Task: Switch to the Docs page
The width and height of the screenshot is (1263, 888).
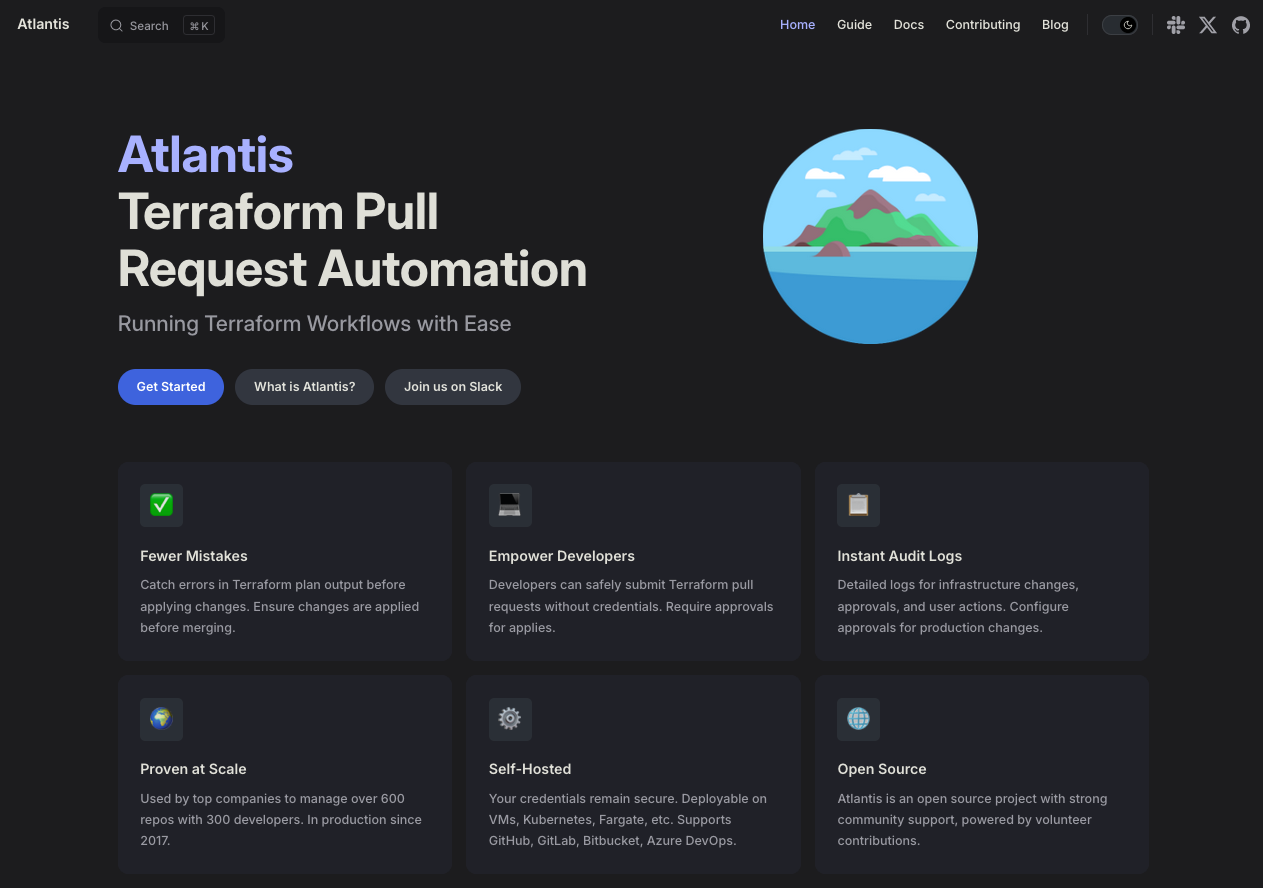Action: [908, 24]
